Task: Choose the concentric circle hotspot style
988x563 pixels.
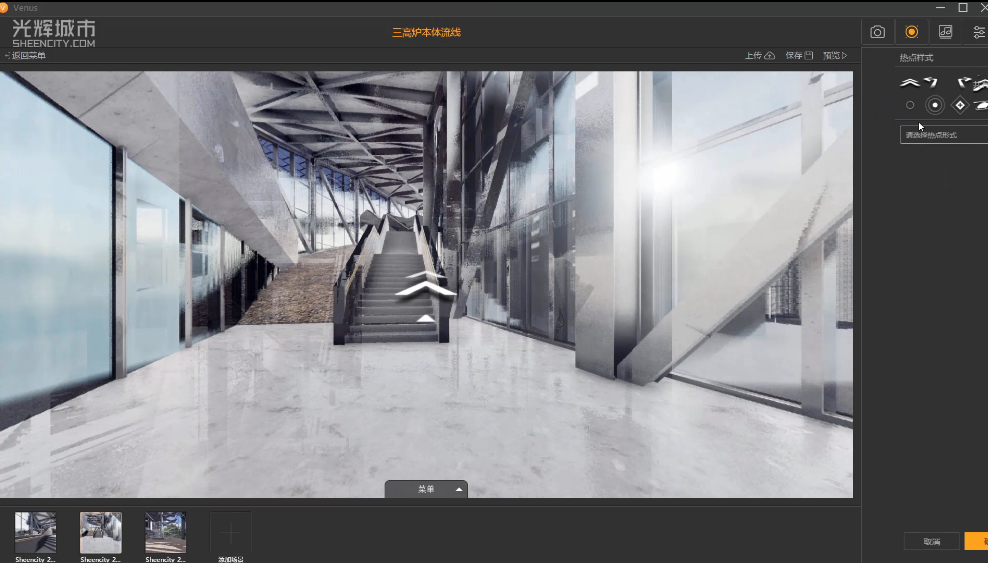Action: coord(935,105)
